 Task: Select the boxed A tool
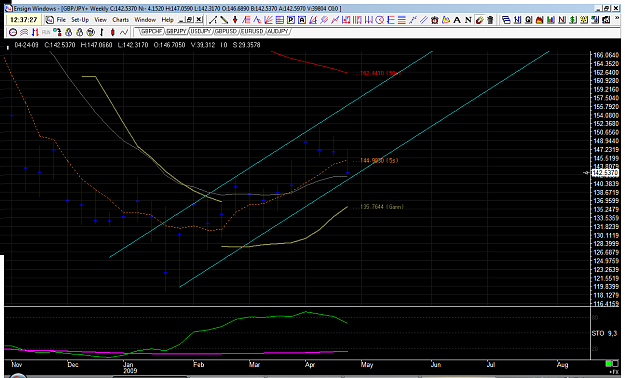(302, 20)
